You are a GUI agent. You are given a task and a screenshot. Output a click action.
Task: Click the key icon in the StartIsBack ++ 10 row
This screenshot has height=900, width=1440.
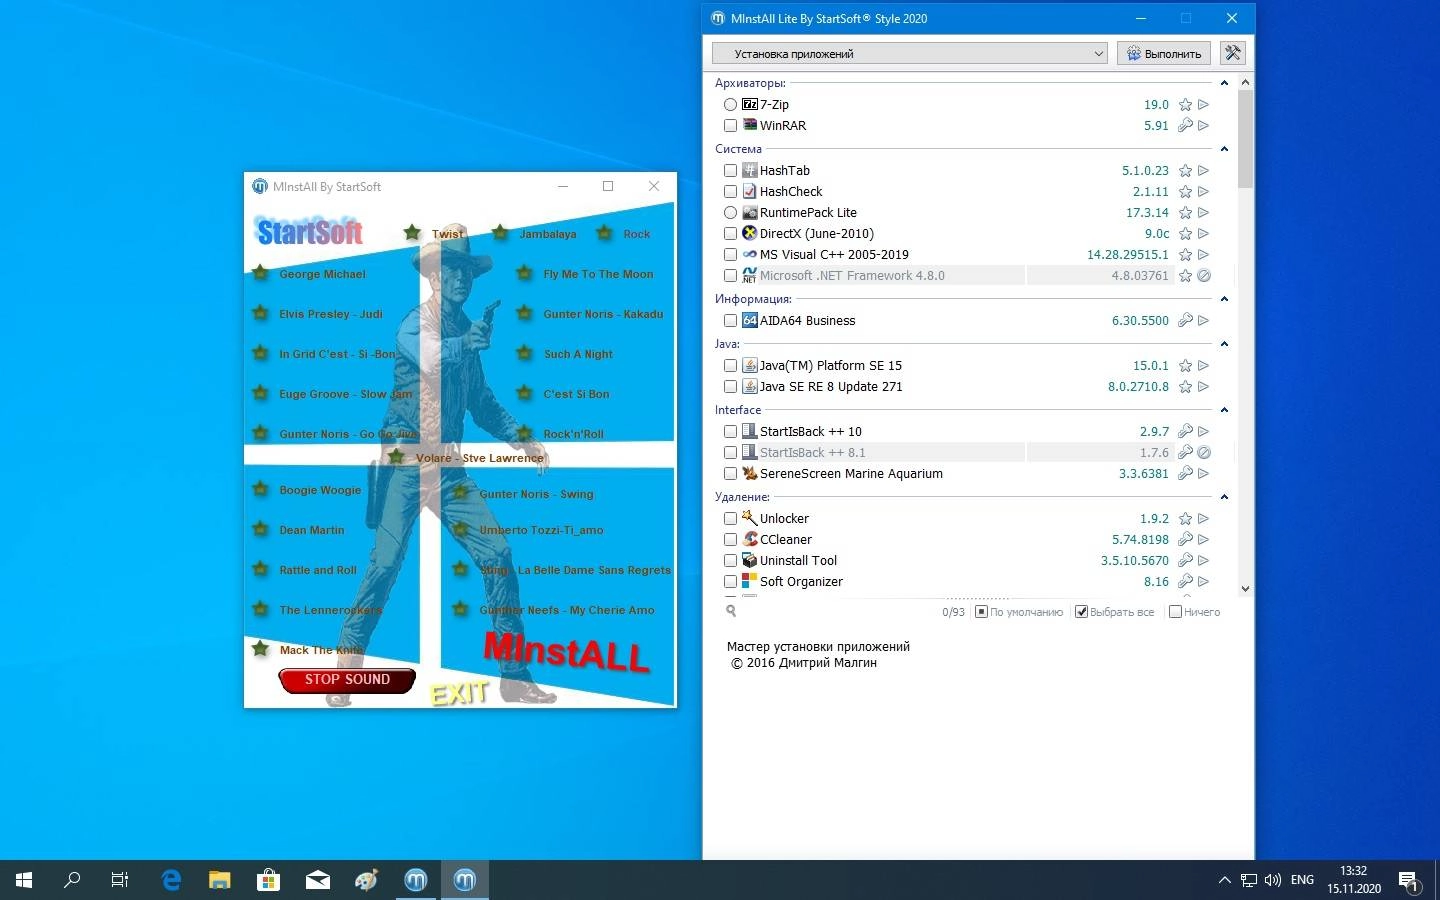click(1185, 431)
